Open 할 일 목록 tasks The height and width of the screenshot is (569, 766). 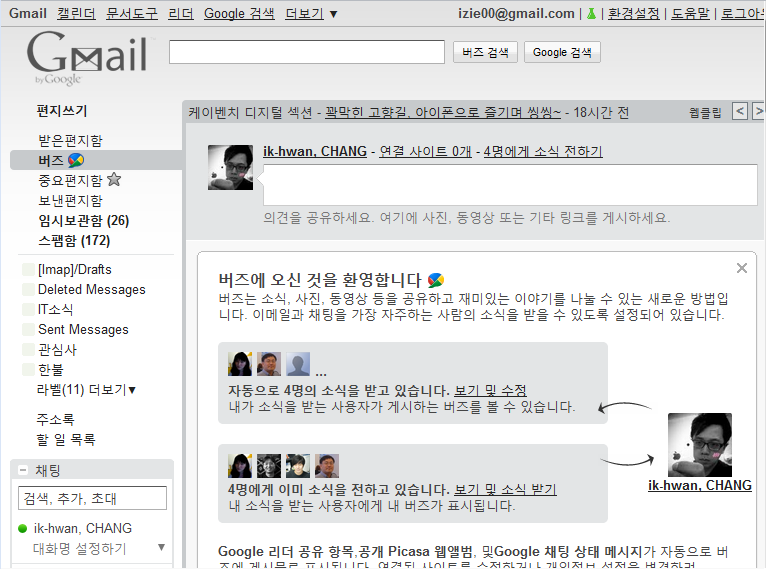[66, 440]
